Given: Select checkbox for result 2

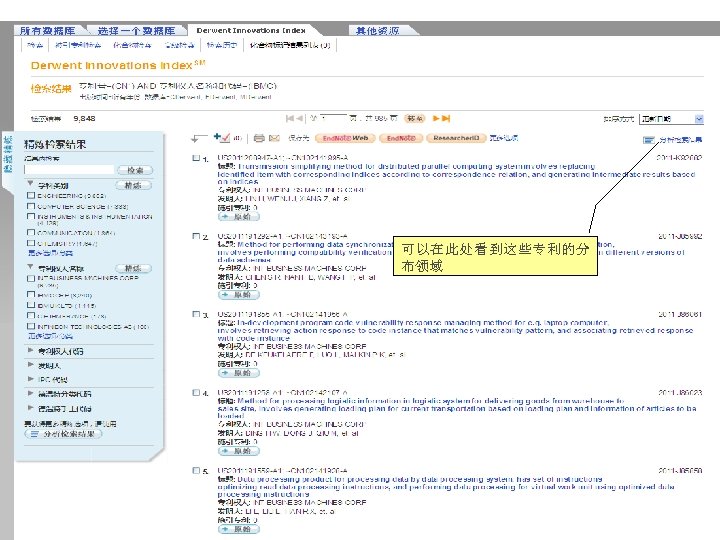Looking at the screenshot, I should coord(196,236).
